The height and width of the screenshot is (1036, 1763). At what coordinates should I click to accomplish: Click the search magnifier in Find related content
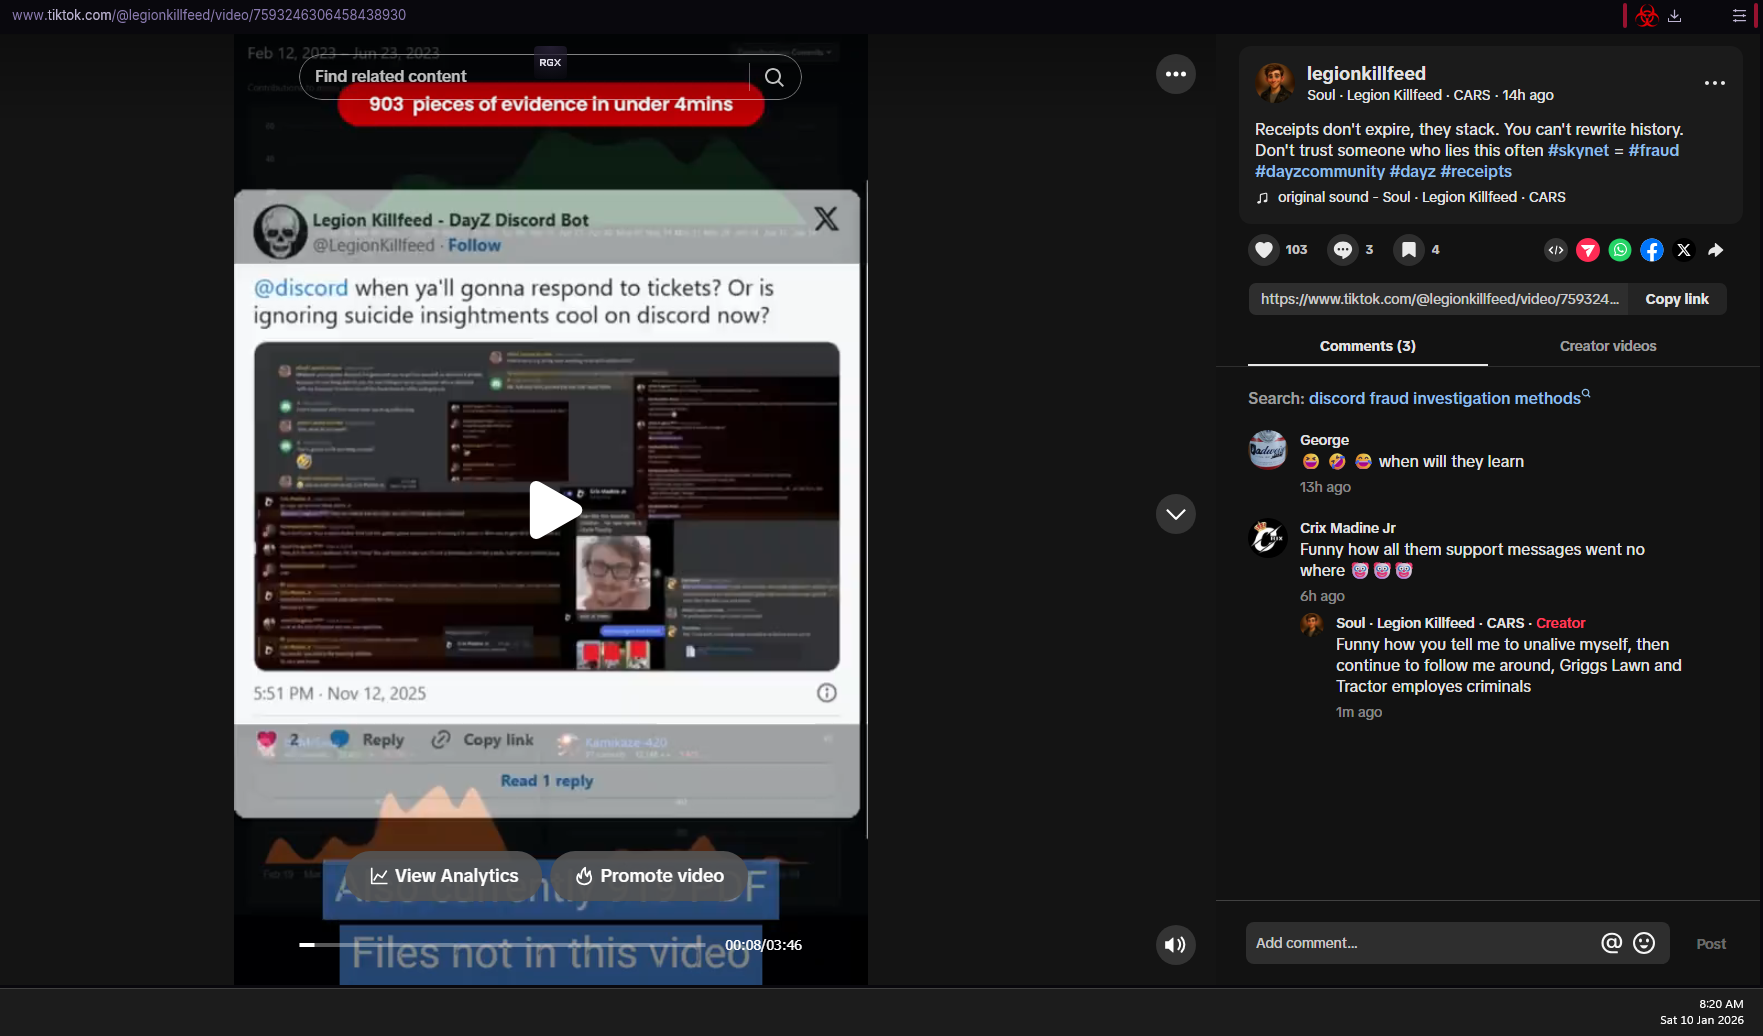774,77
